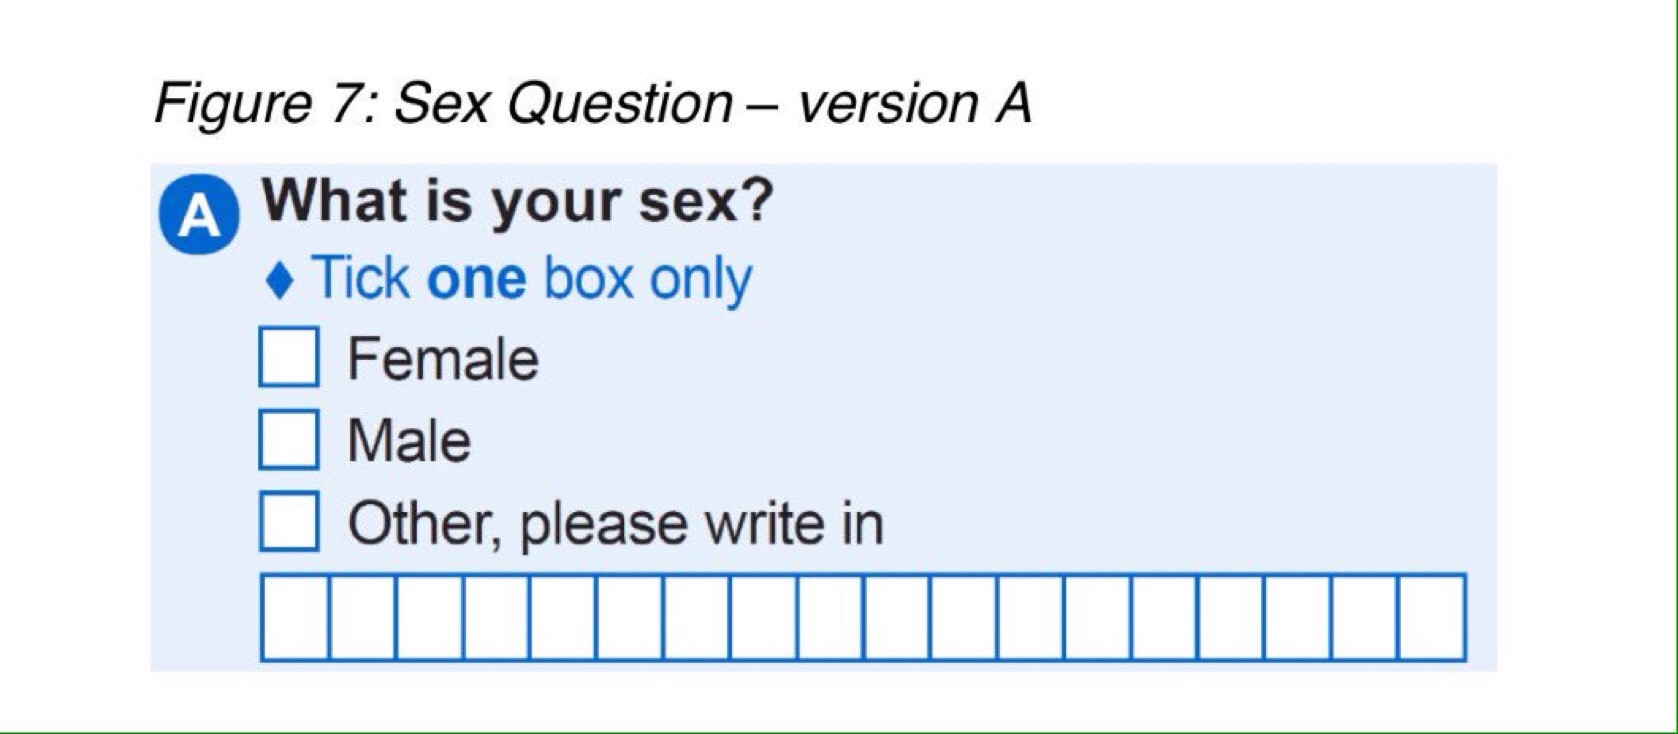
Task: Click the "Tick one box only" instruction
Action: click(532, 279)
